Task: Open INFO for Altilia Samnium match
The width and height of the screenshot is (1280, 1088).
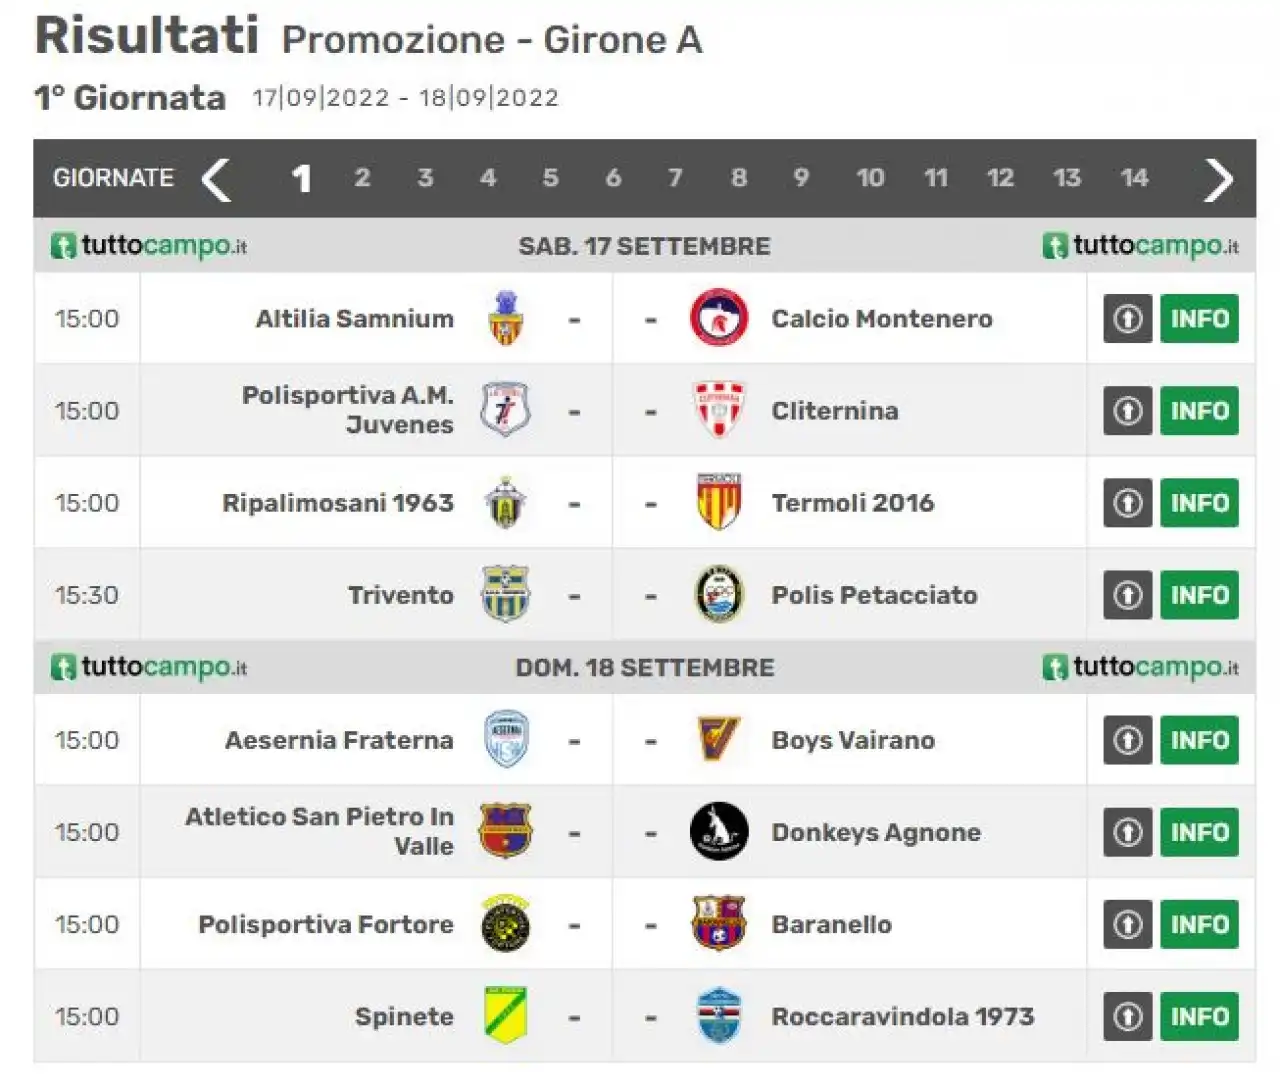Action: [x=1199, y=319]
